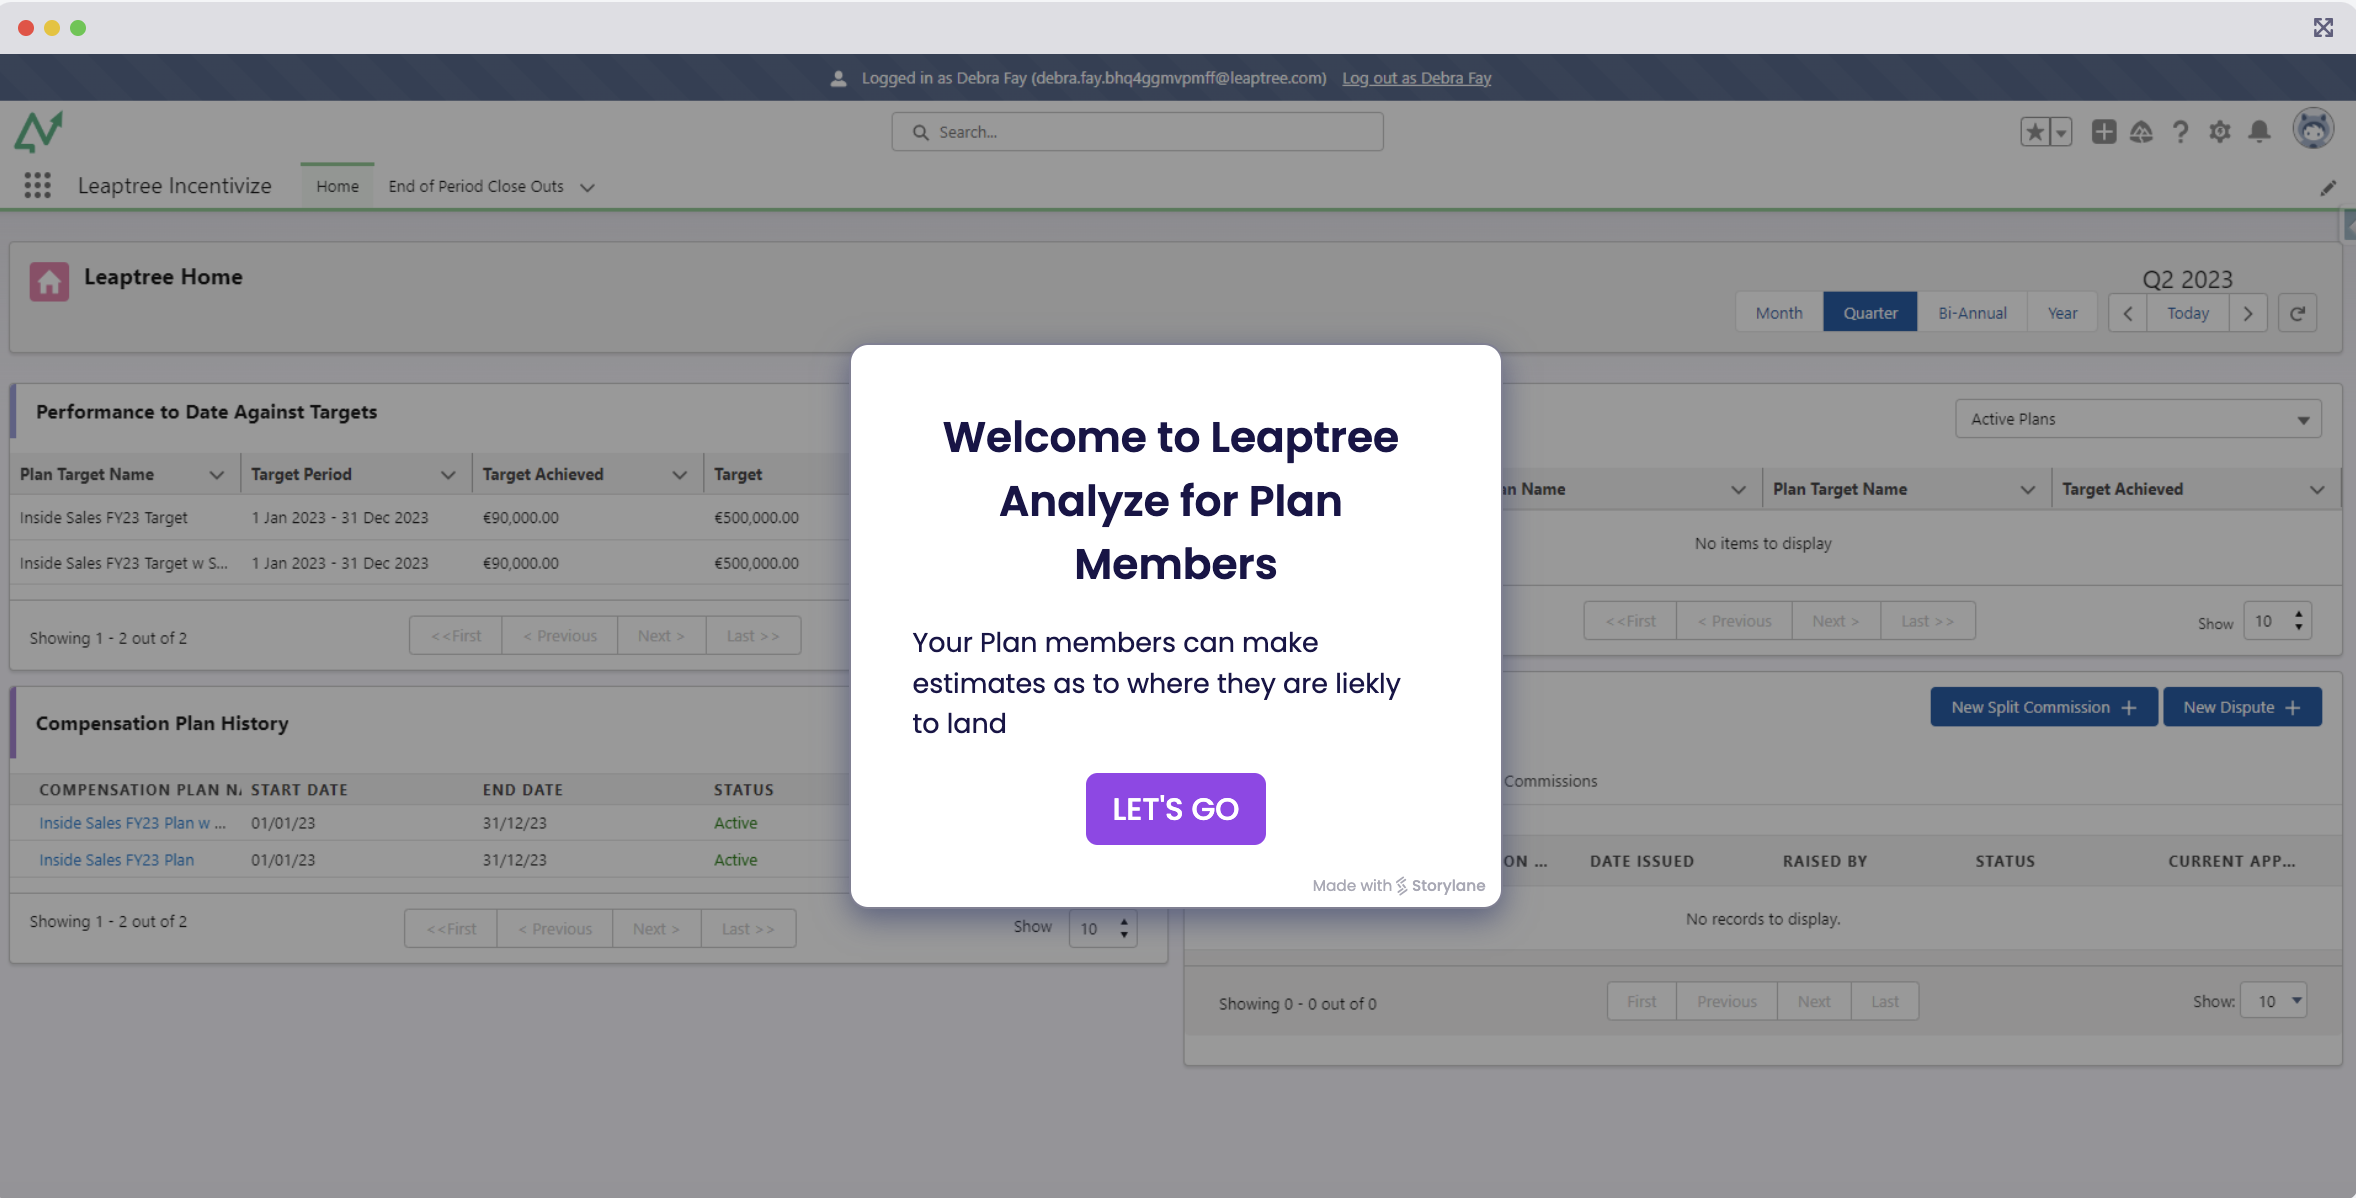Click the search magnifier icon
The width and height of the screenshot is (2356, 1198).
point(920,132)
